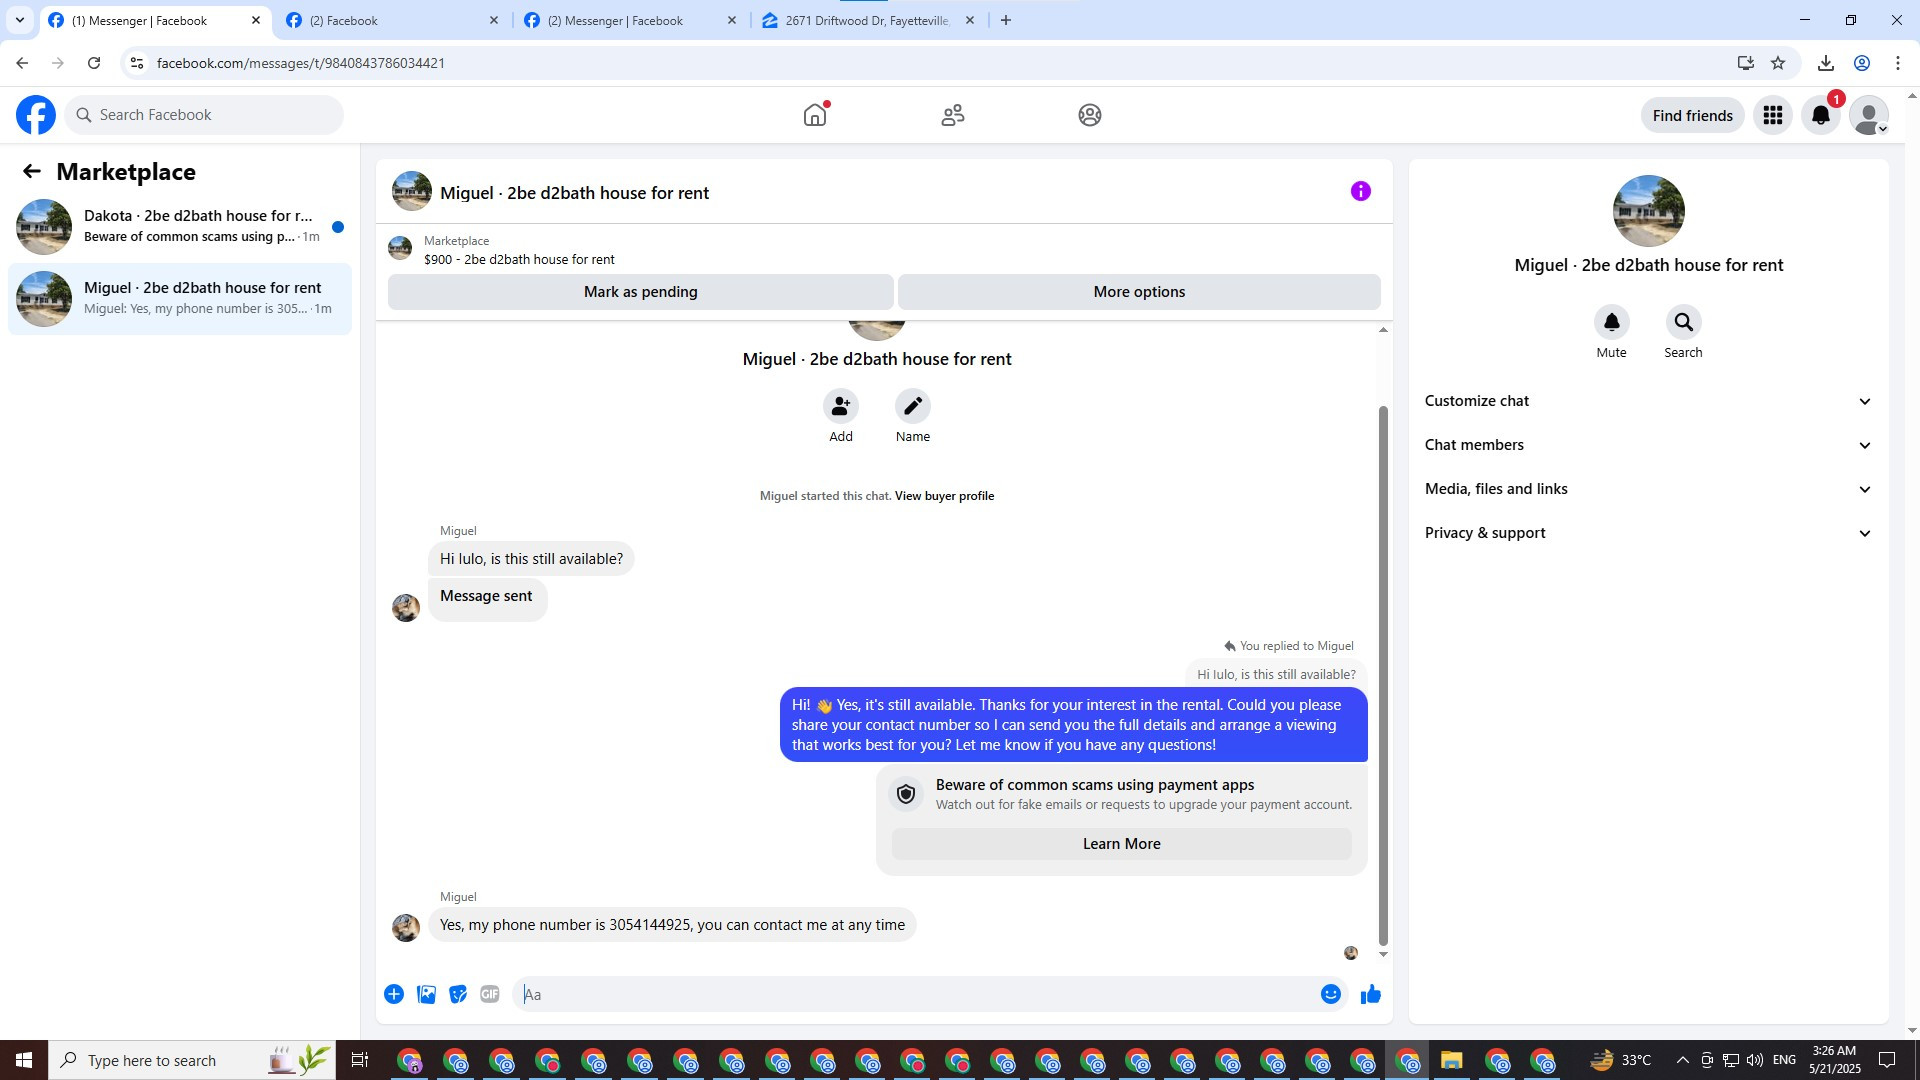Go back from Marketplace chats

pyautogui.click(x=32, y=171)
